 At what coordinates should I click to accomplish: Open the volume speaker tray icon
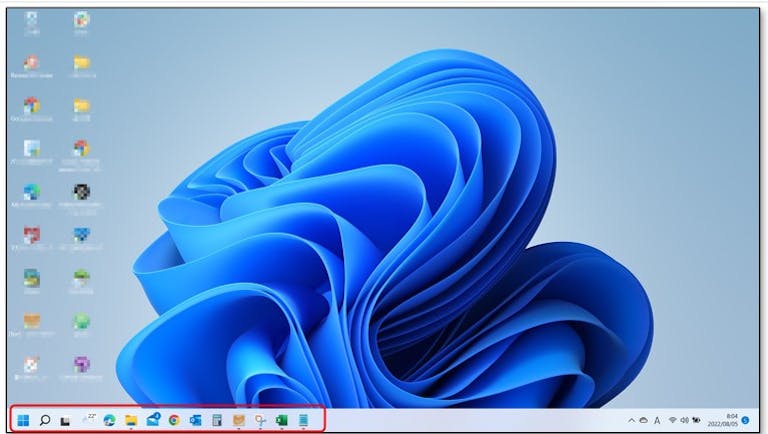coord(684,420)
